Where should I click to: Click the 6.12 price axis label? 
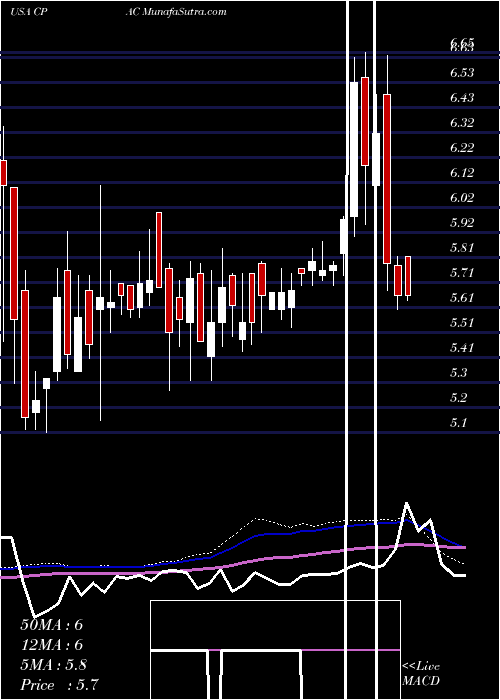point(462,172)
